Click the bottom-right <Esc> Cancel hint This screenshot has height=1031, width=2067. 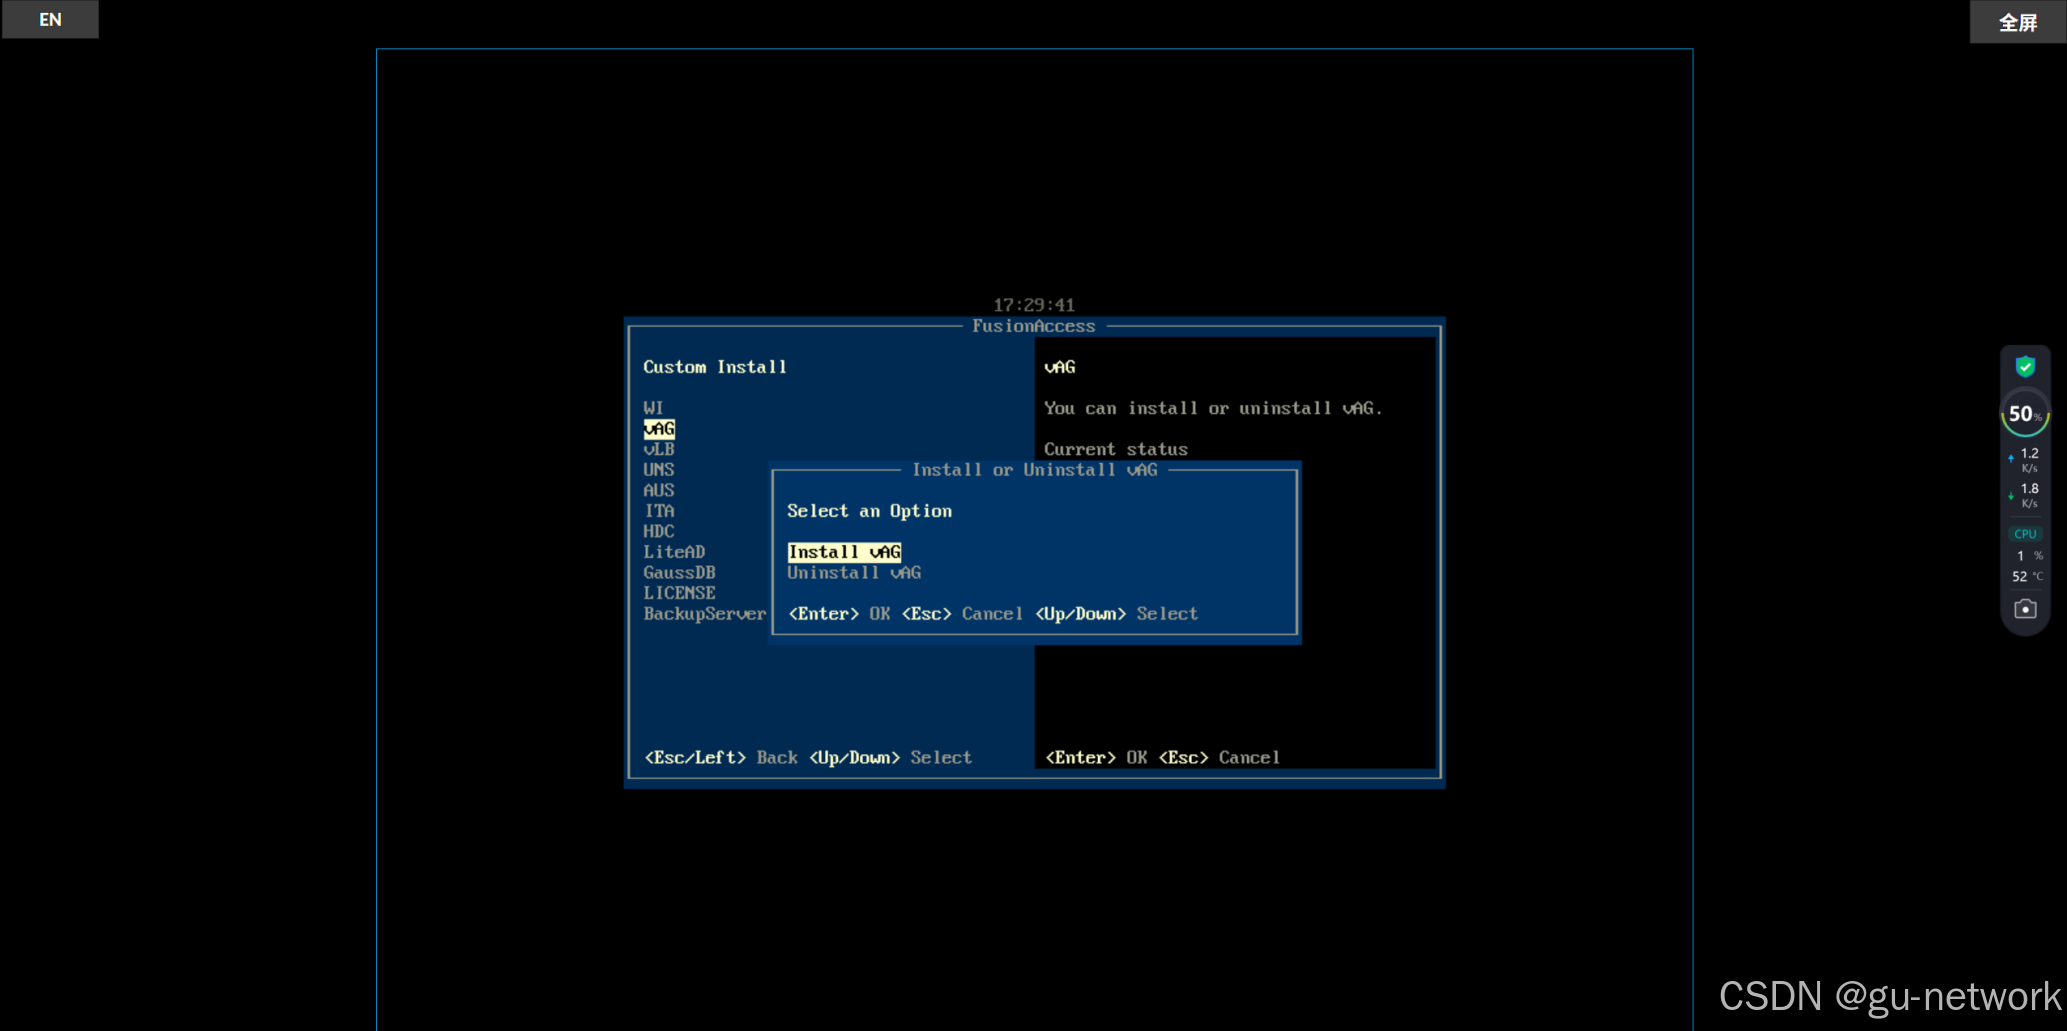1219,758
